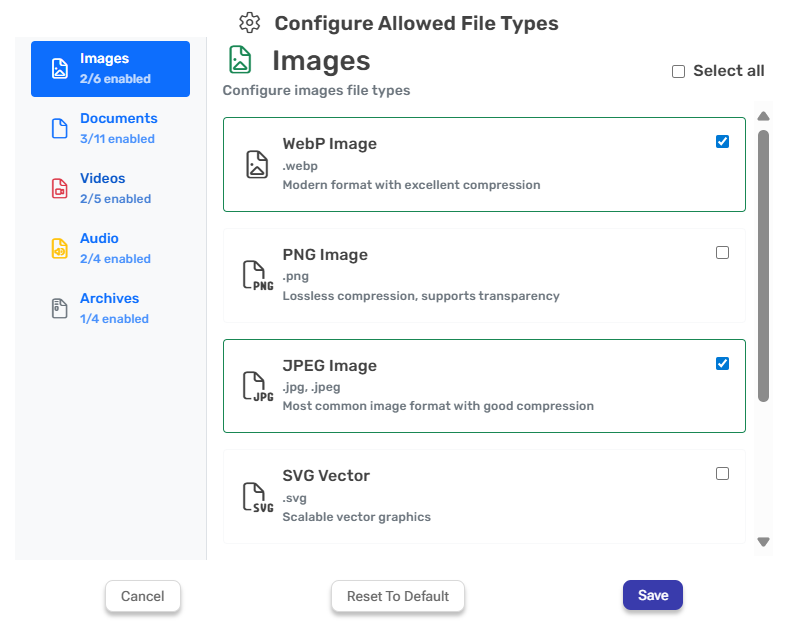Screen dimensions: 793x623
Task: Click the Documents file icon in sidebar
Action: pyautogui.click(x=60, y=129)
